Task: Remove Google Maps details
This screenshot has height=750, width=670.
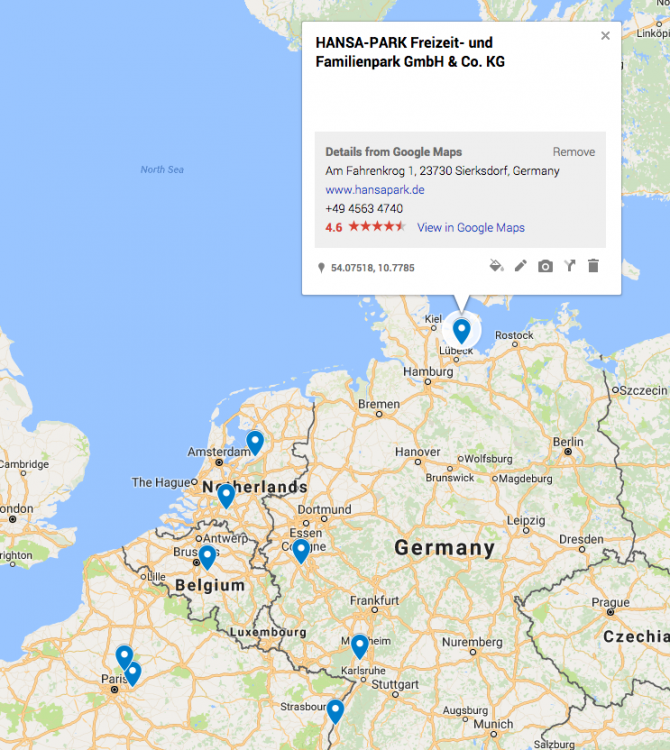Action: pyautogui.click(x=573, y=152)
